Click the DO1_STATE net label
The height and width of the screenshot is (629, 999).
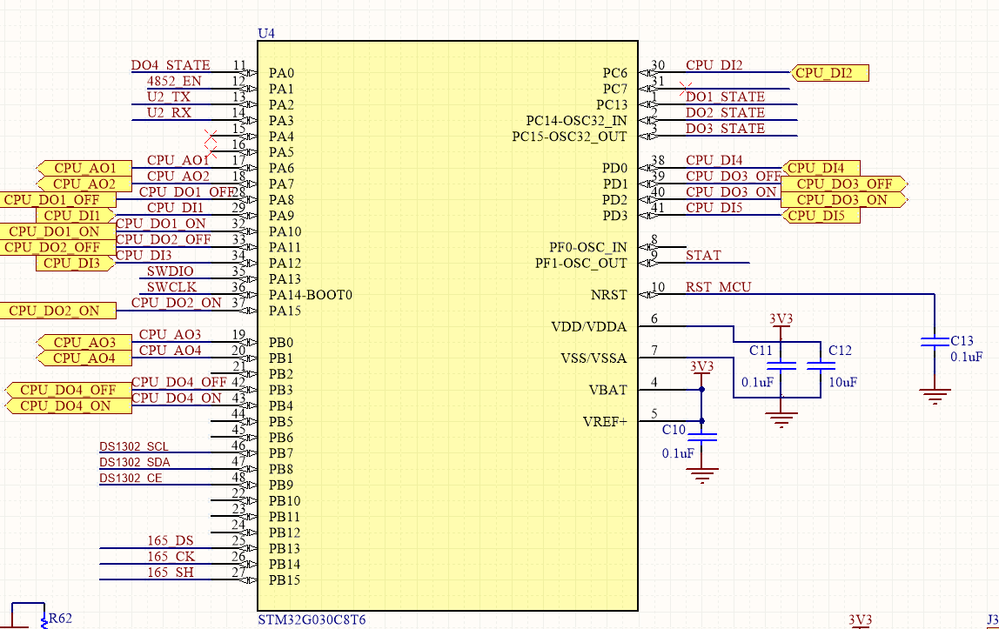point(725,97)
